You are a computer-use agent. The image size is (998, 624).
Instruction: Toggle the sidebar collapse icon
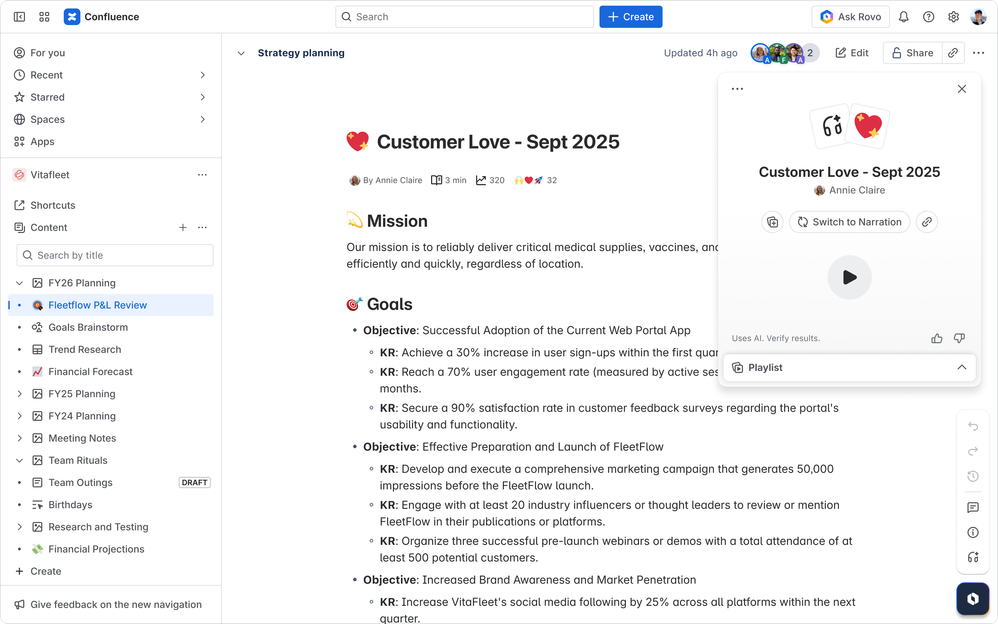coord(20,17)
